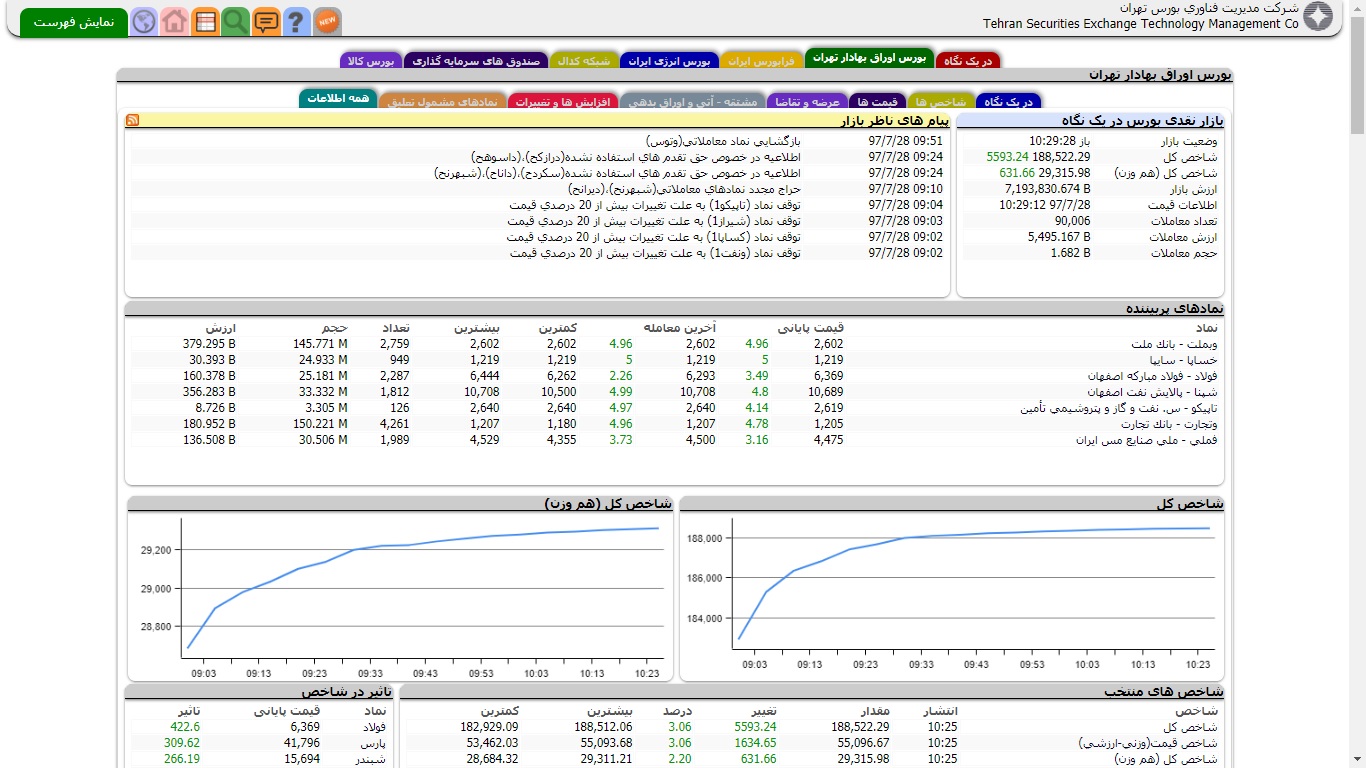Select the همه اطلاعات sub-tab
The height and width of the screenshot is (768, 1366).
tap(337, 98)
